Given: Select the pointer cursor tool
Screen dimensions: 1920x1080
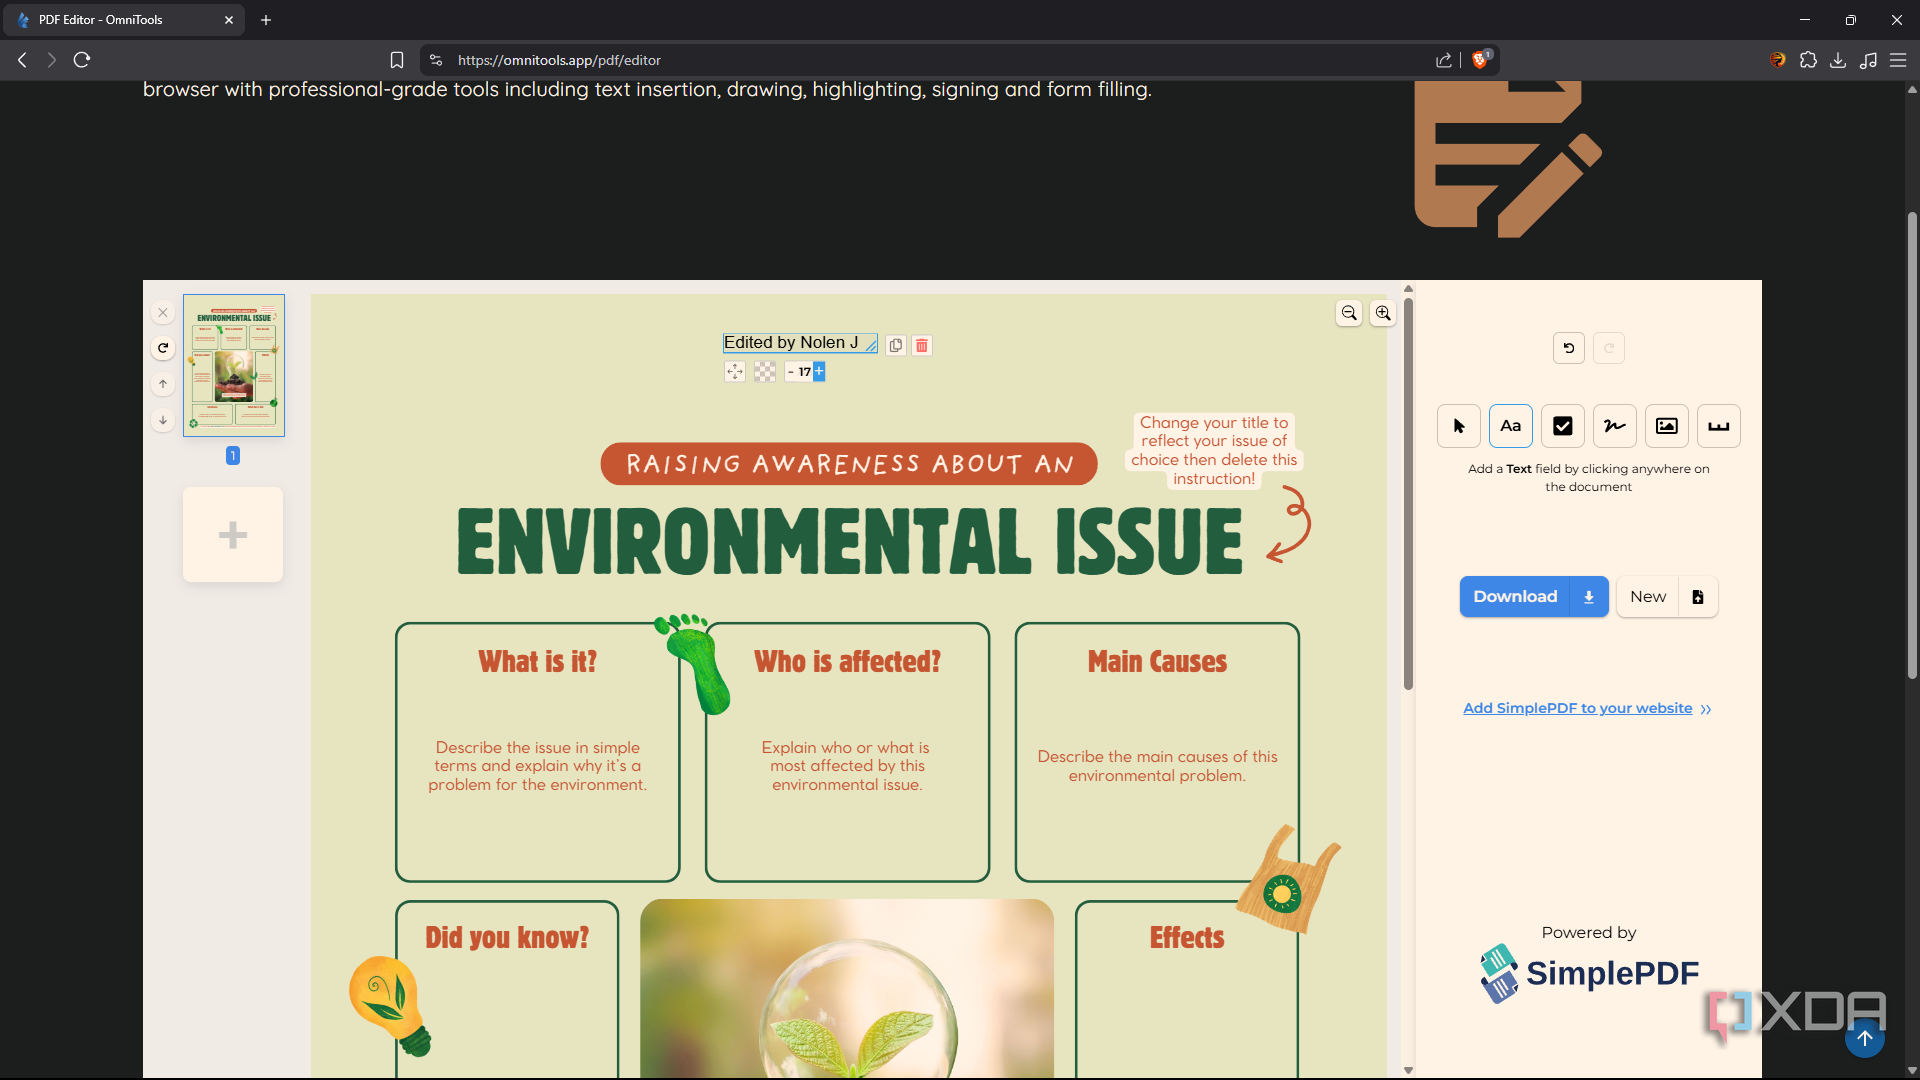Looking at the screenshot, I should 1458,426.
